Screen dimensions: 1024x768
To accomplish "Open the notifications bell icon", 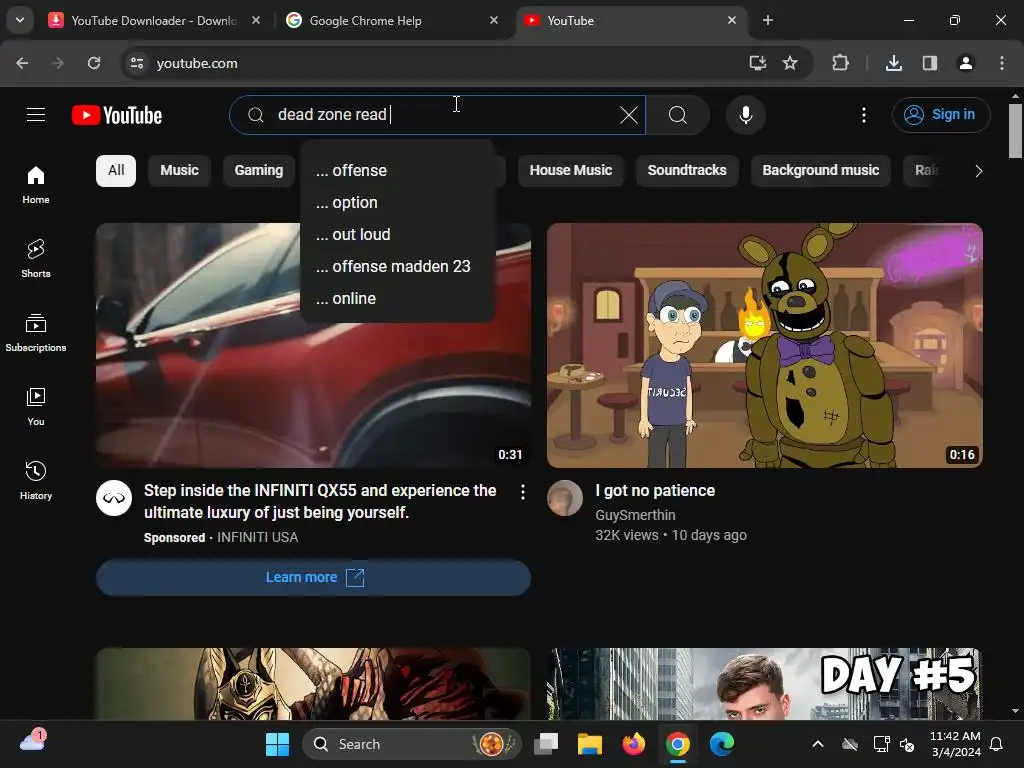I will [997, 744].
